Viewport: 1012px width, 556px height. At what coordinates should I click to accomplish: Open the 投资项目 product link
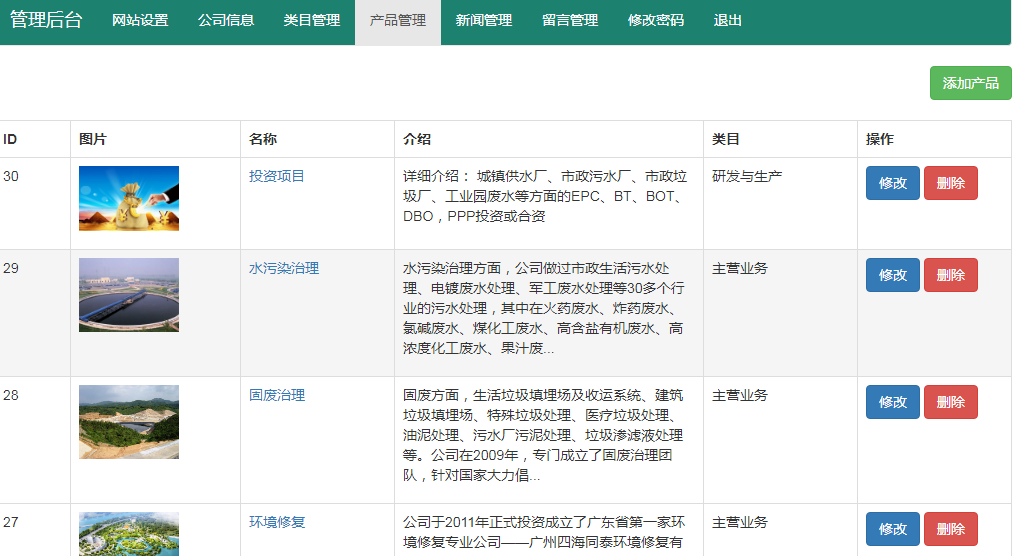pyautogui.click(x=276, y=176)
